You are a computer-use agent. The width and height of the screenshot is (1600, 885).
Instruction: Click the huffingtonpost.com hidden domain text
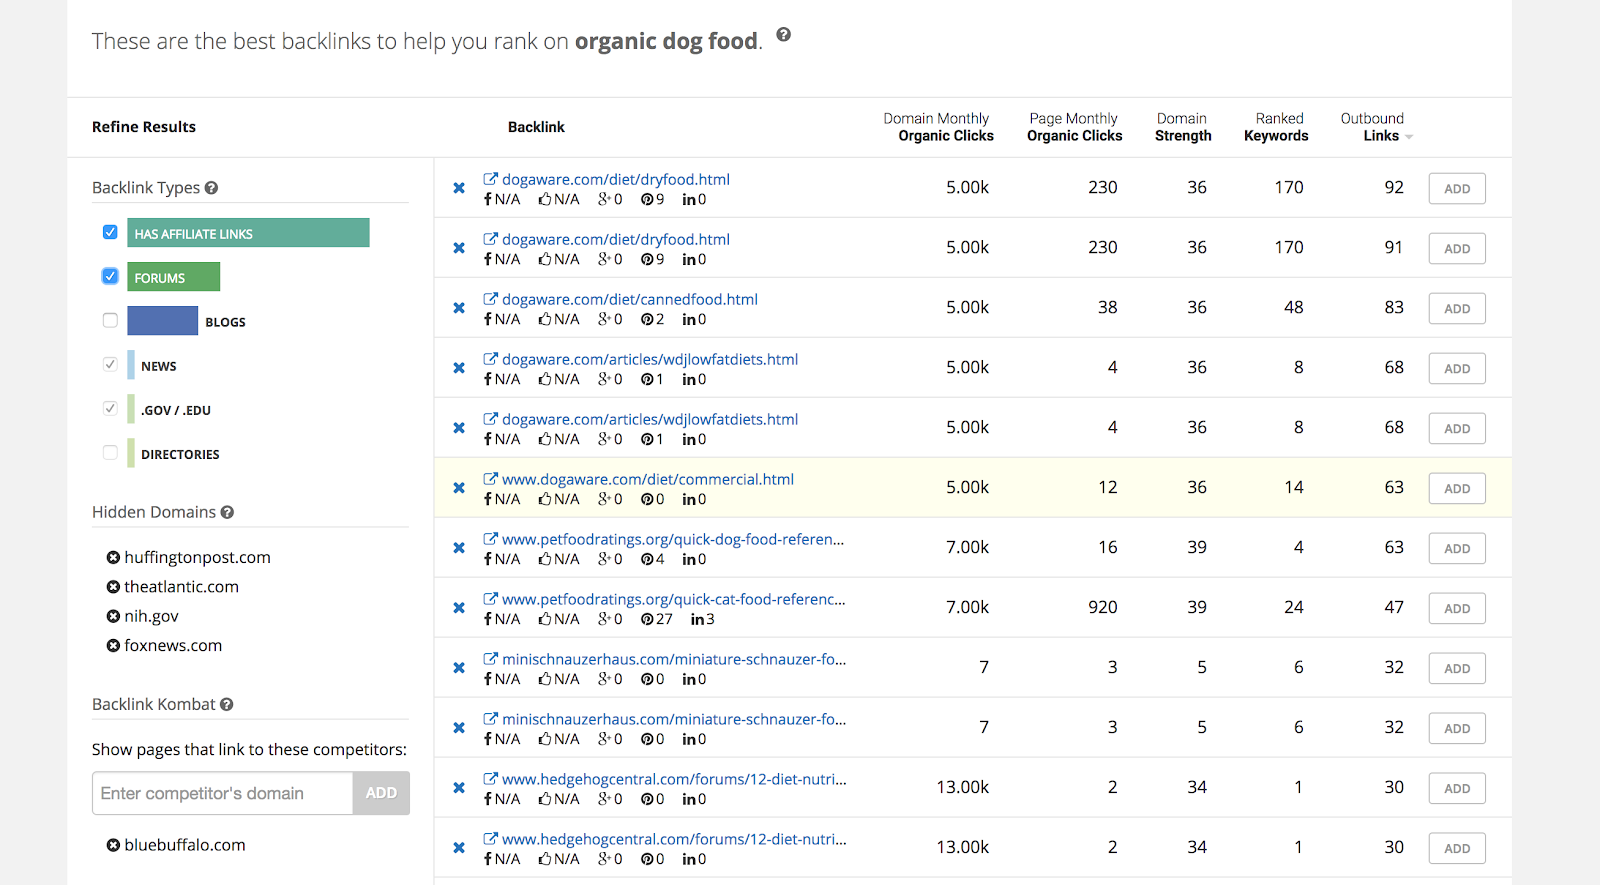tap(197, 557)
